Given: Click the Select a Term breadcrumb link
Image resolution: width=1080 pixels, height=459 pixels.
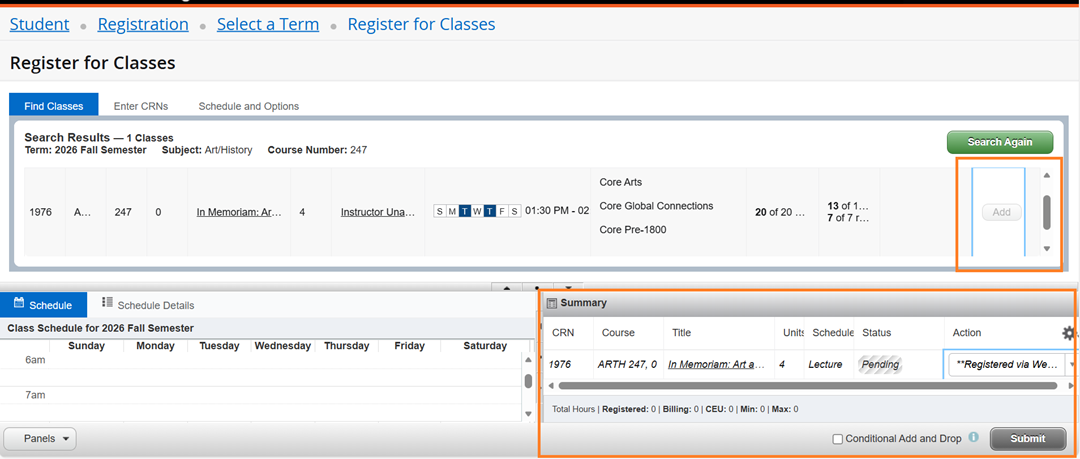Looking at the screenshot, I should pos(268,24).
